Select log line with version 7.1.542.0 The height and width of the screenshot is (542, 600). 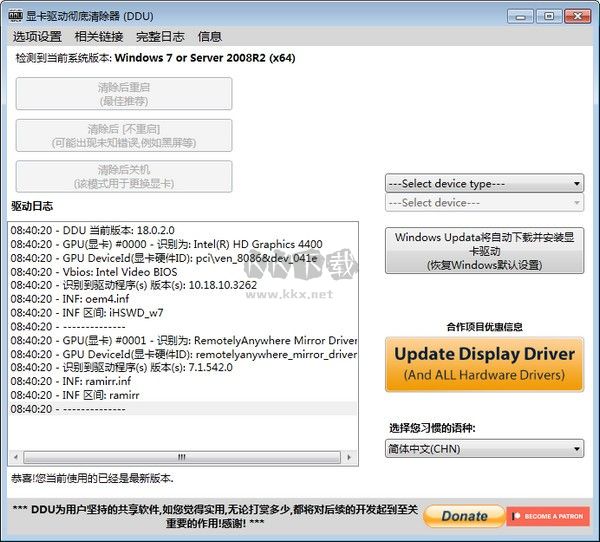(183, 367)
